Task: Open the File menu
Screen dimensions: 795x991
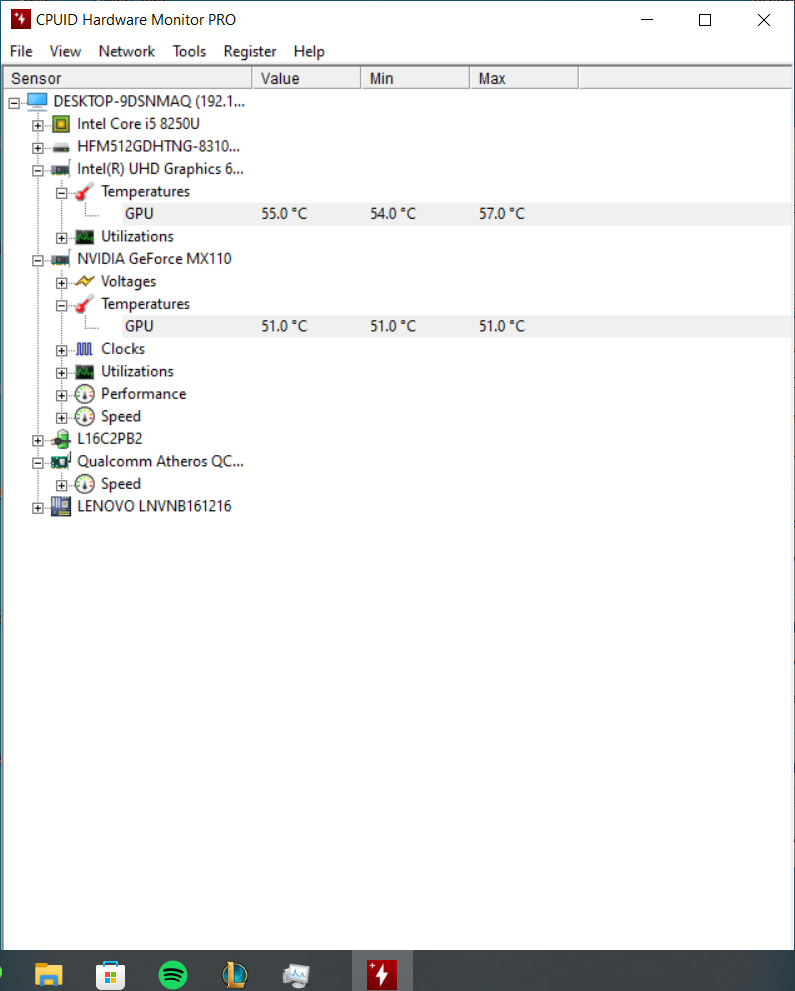Action: [21, 51]
